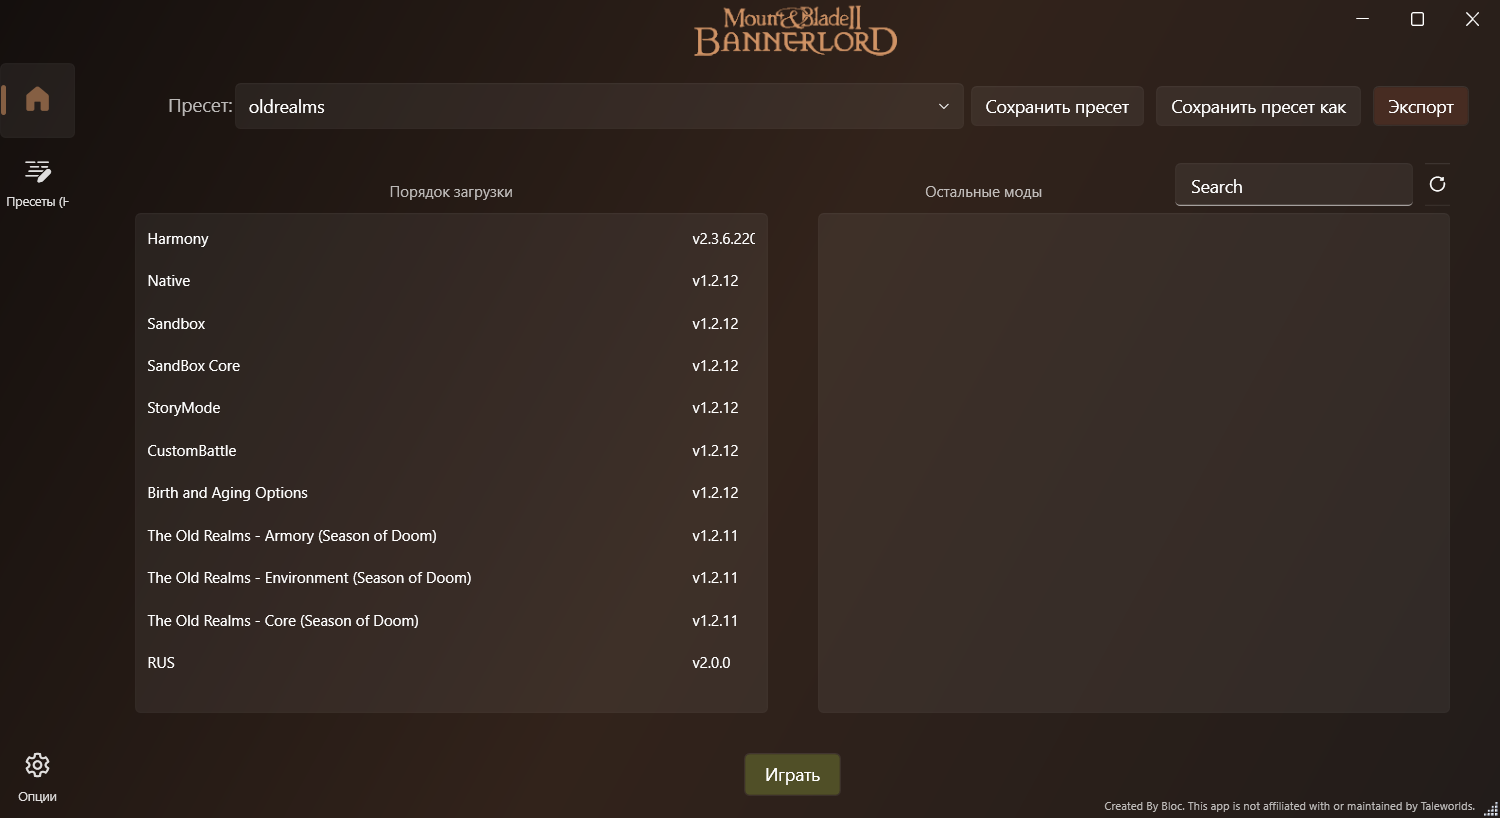
Task: Minimize the launcher window
Action: (x=1362, y=19)
